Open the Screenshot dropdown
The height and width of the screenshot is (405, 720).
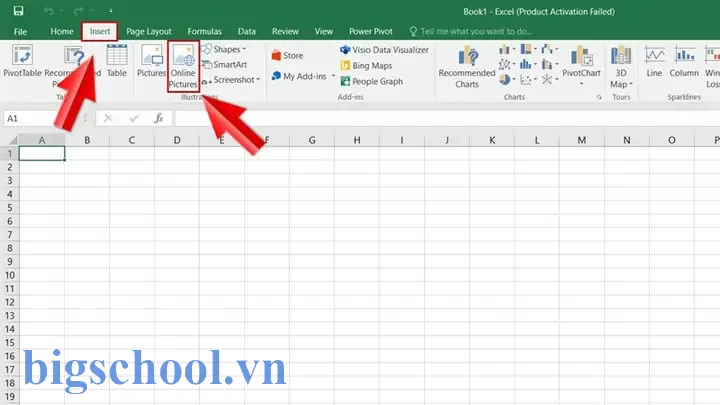(231, 80)
